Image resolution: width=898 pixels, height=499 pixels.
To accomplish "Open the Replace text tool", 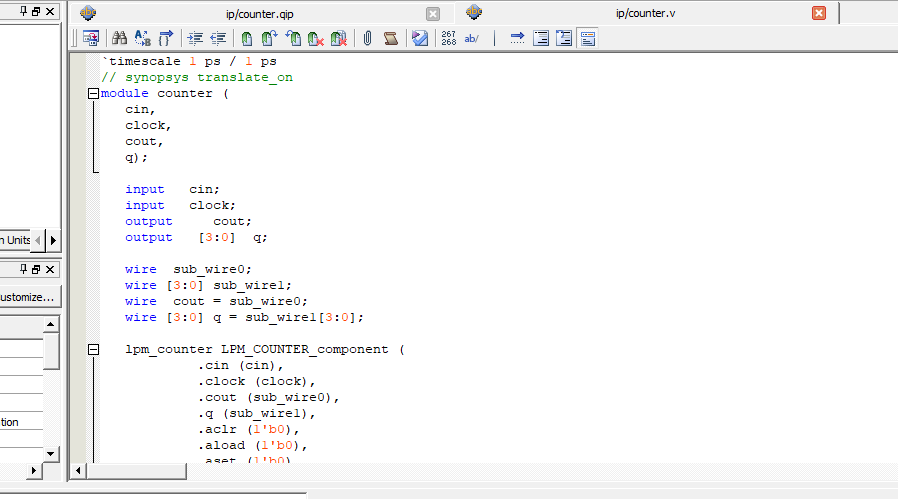I will coord(143,38).
